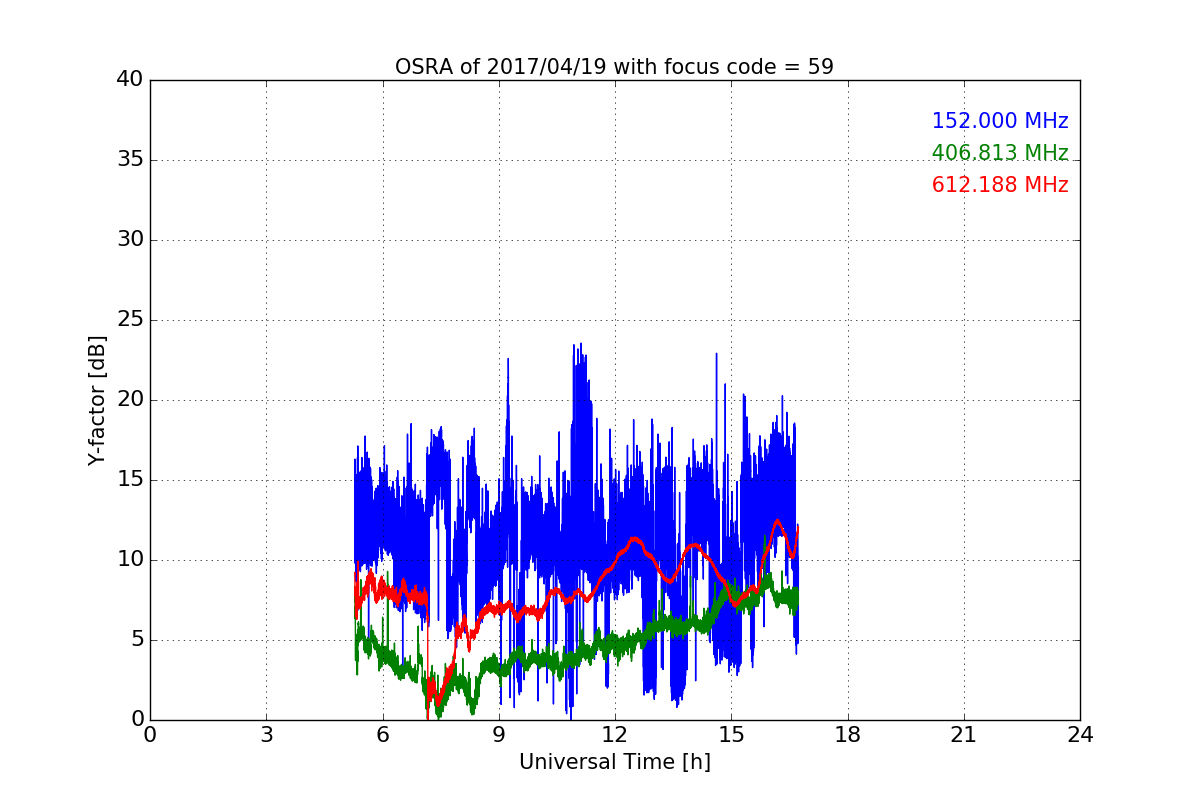1200x800 pixels.
Task: Click y-axis tick label 35
Action: [130, 160]
